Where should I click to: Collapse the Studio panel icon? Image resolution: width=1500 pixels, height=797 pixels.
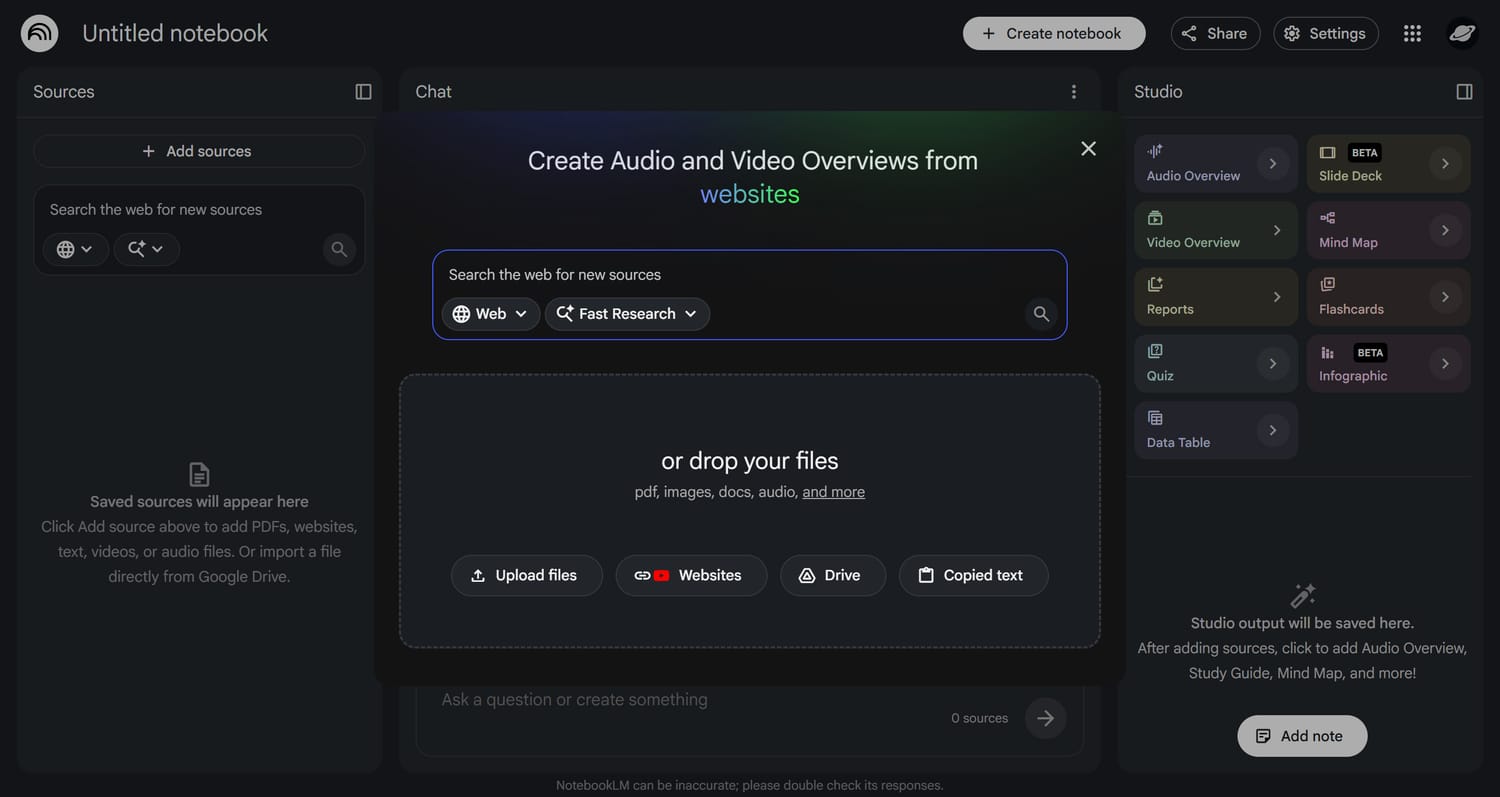coord(1464,91)
